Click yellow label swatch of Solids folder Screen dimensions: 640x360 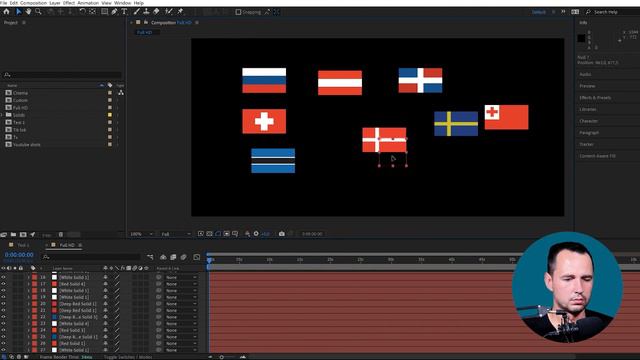109,115
